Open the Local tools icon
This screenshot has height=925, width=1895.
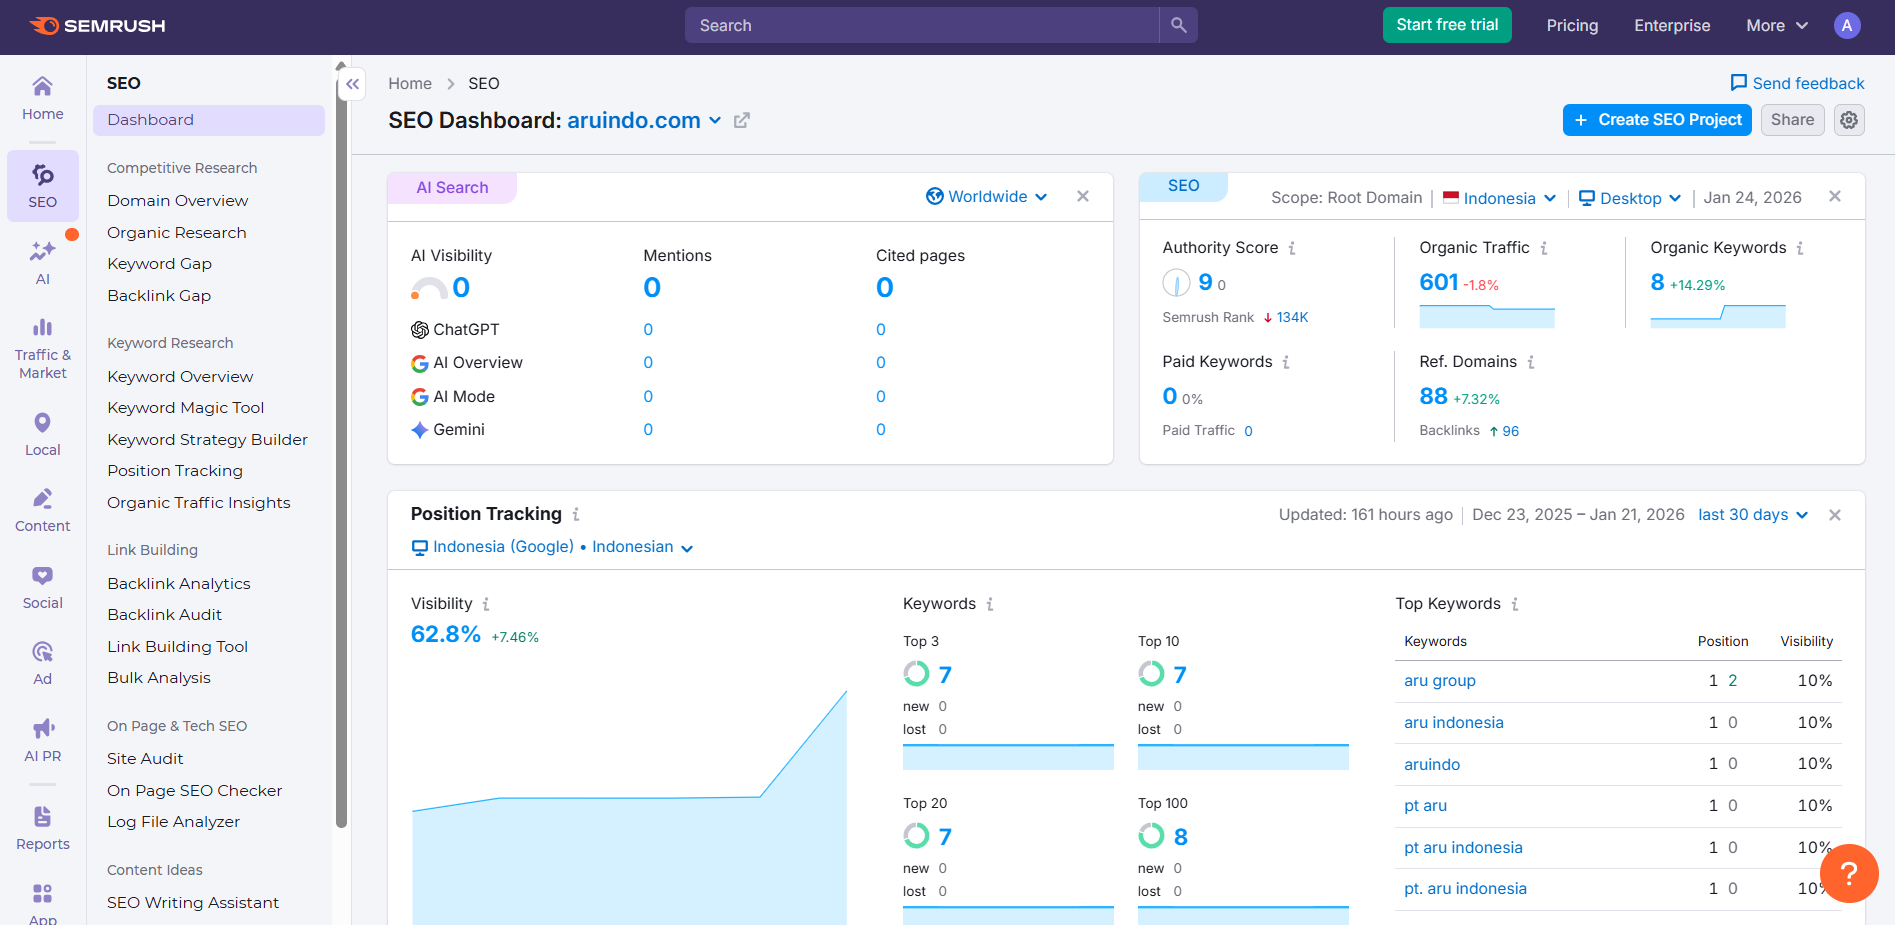click(x=42, y=434)
